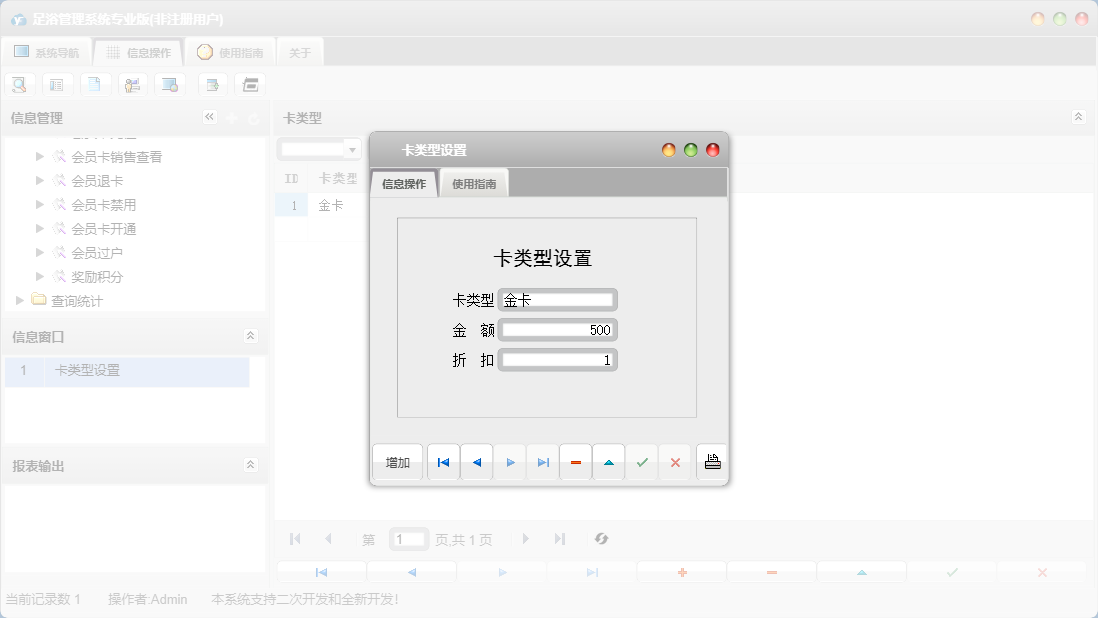
Task: Cancel edits with the red X icon
Action: click(x=675, y=461)
